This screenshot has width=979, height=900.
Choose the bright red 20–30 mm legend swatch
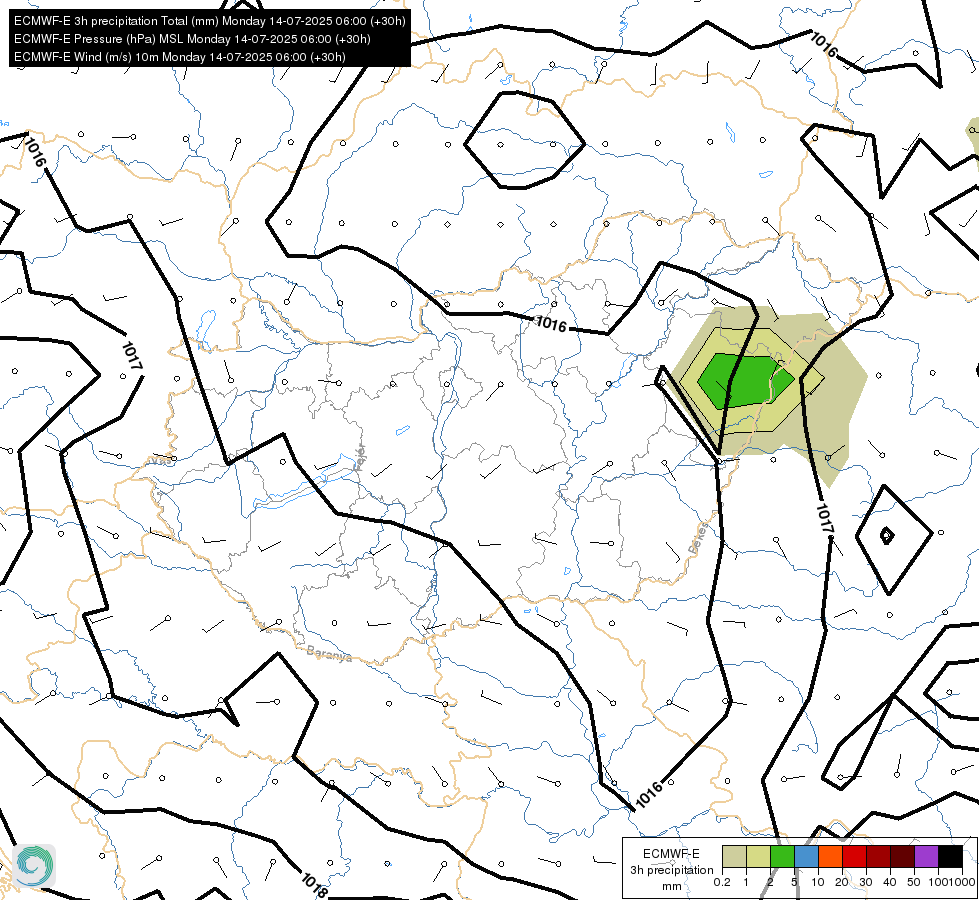854,856
